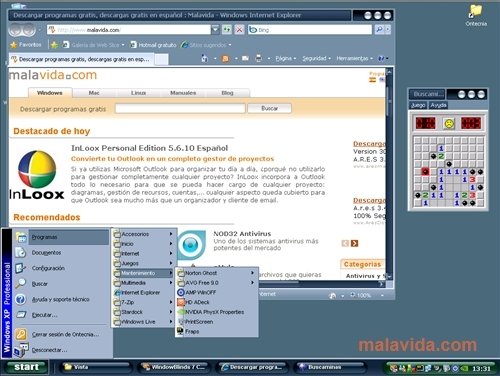Click the Print icon in IE command bar
Image resolution: width=500 pixels, height=376 pixels.
(x=258, y=59)
